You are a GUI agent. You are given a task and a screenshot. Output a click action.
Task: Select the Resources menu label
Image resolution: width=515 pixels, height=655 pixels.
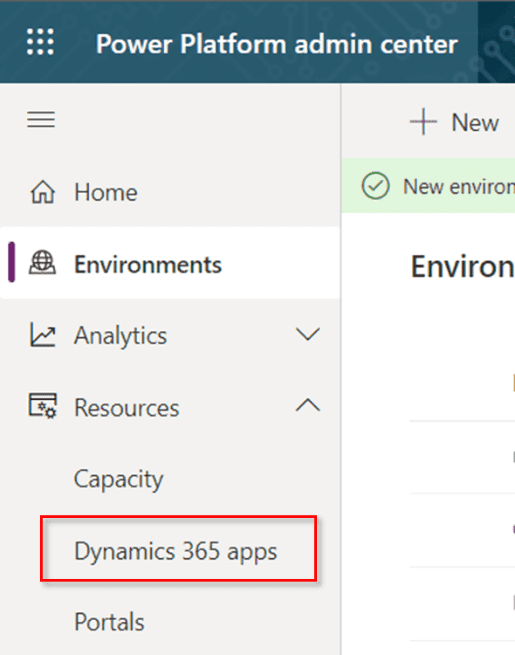click(127, 408)
